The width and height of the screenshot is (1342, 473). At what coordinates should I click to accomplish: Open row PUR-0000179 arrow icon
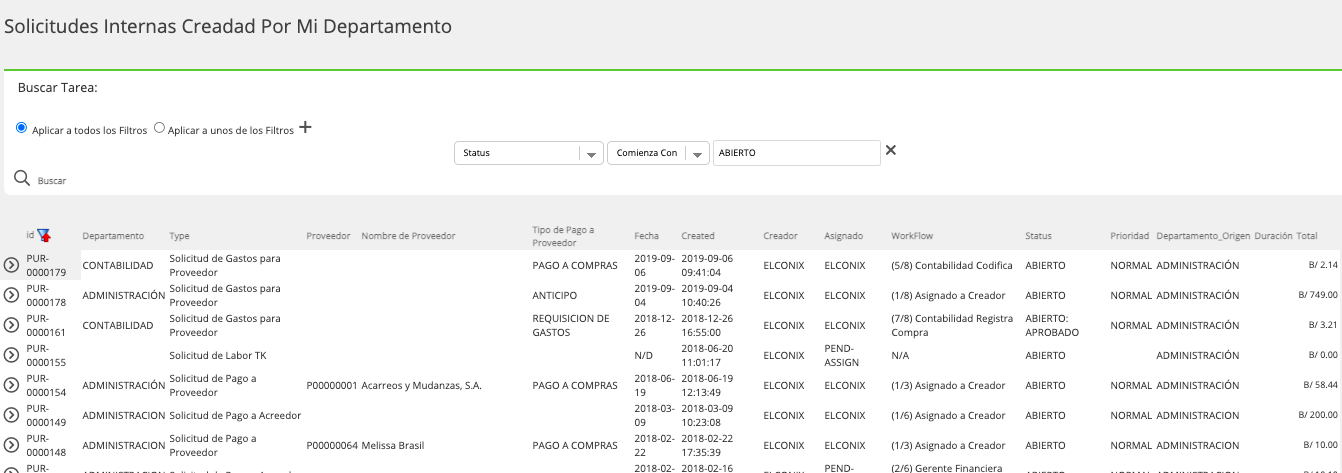tap(11, 265)
